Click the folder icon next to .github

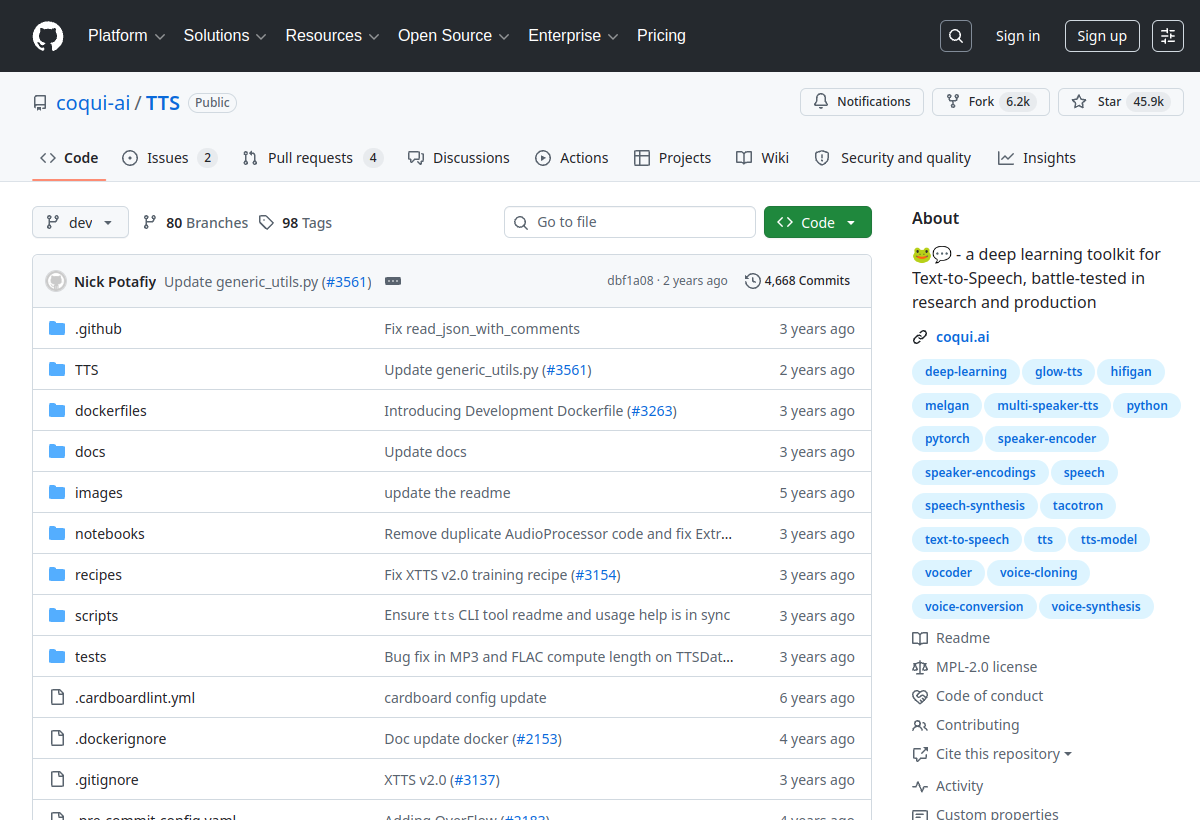pos(57,329)
